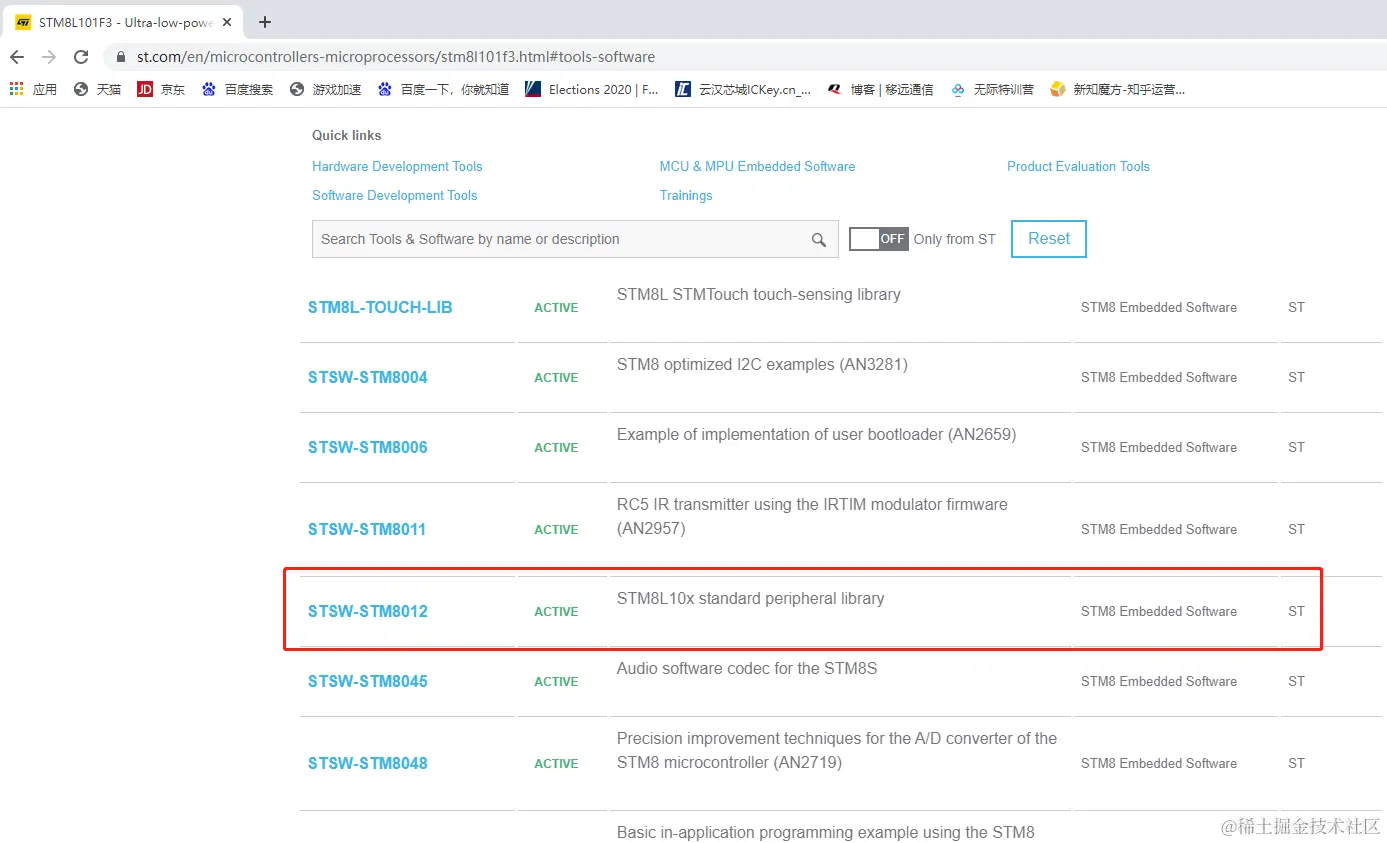
Task: Open the 云汉芯城ICKey.cn bookmark
Action: tap(743, 89)
